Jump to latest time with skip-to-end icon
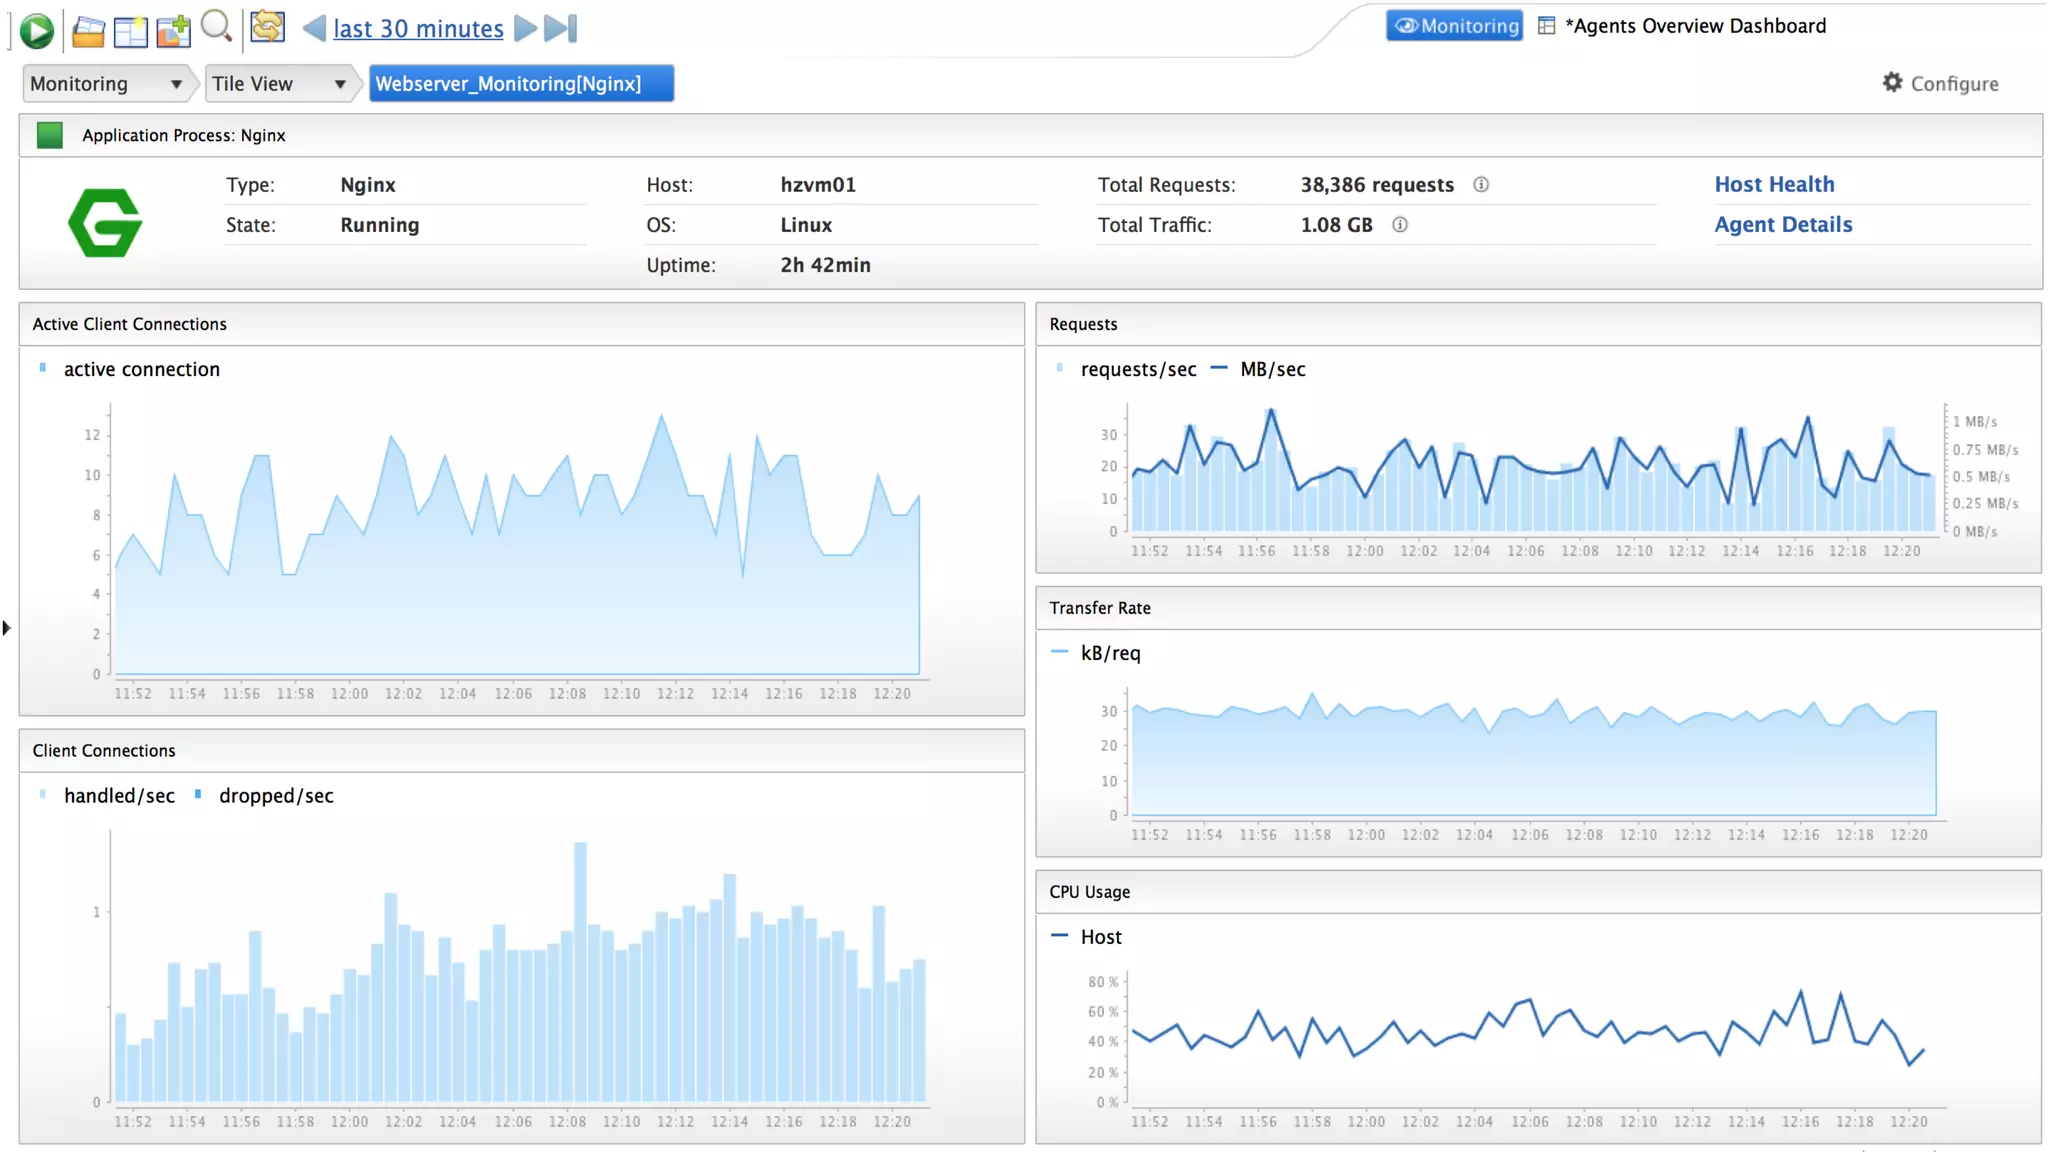This screenshot has width=2048, height=1152. coord(561,28)
